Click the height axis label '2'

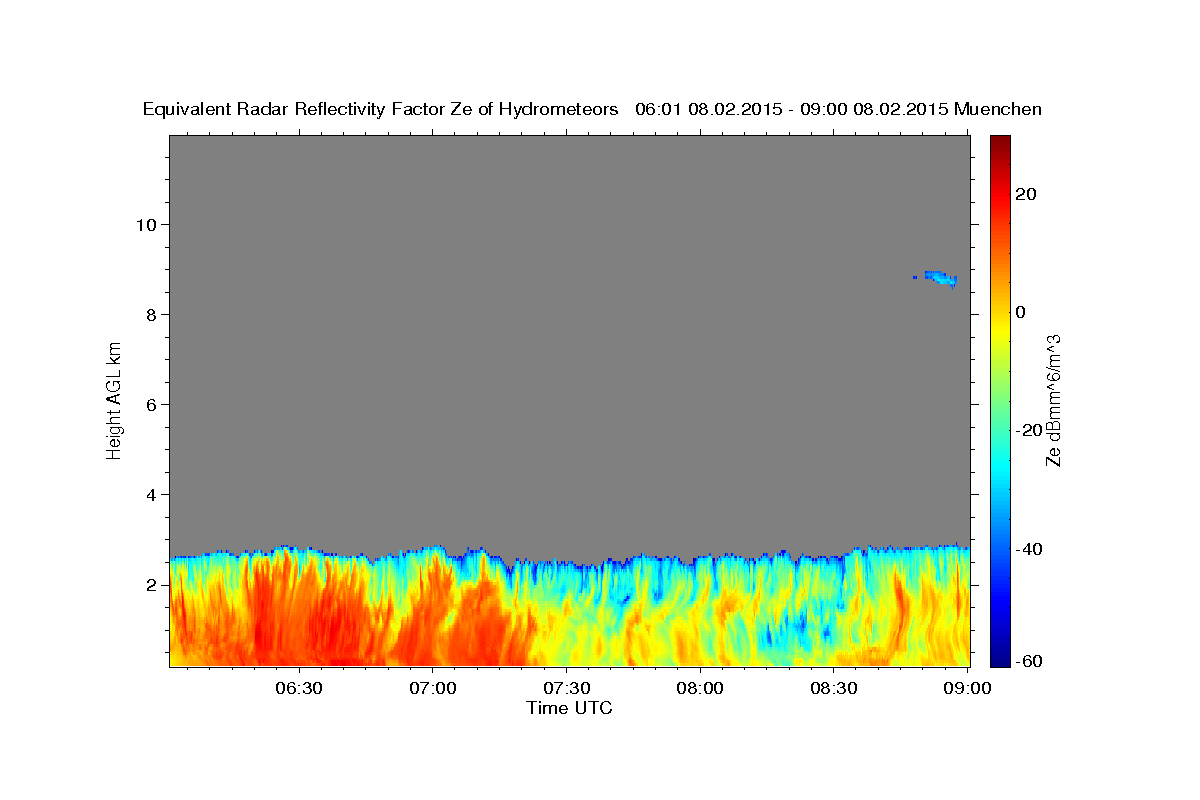(153, 584)
